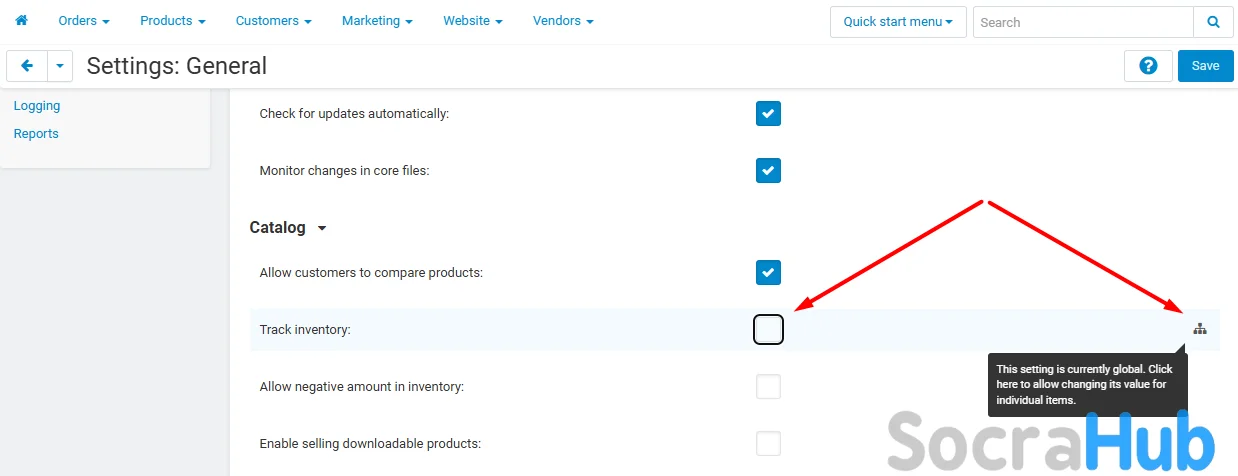This screenshot has height=476, width=1238.
Task: Click the global setting hierarchy icon
Action: (1200, 329)
